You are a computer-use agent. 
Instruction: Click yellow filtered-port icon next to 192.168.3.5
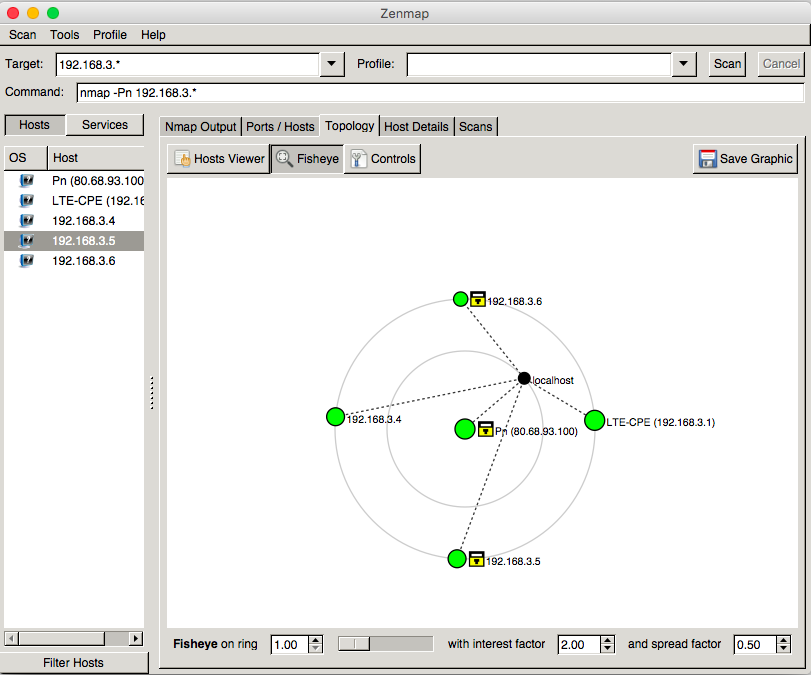tap(476, 559)
